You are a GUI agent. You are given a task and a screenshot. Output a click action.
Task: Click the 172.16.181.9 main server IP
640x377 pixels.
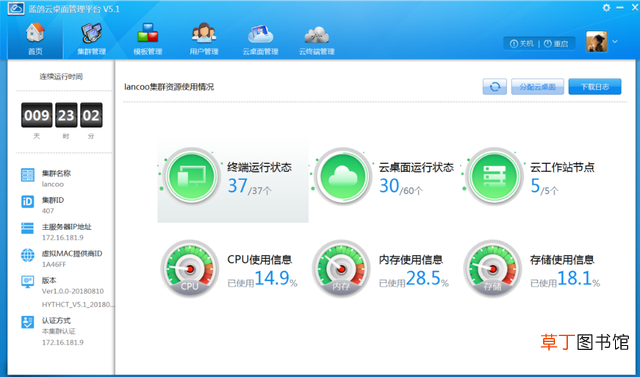click(62, 237)
